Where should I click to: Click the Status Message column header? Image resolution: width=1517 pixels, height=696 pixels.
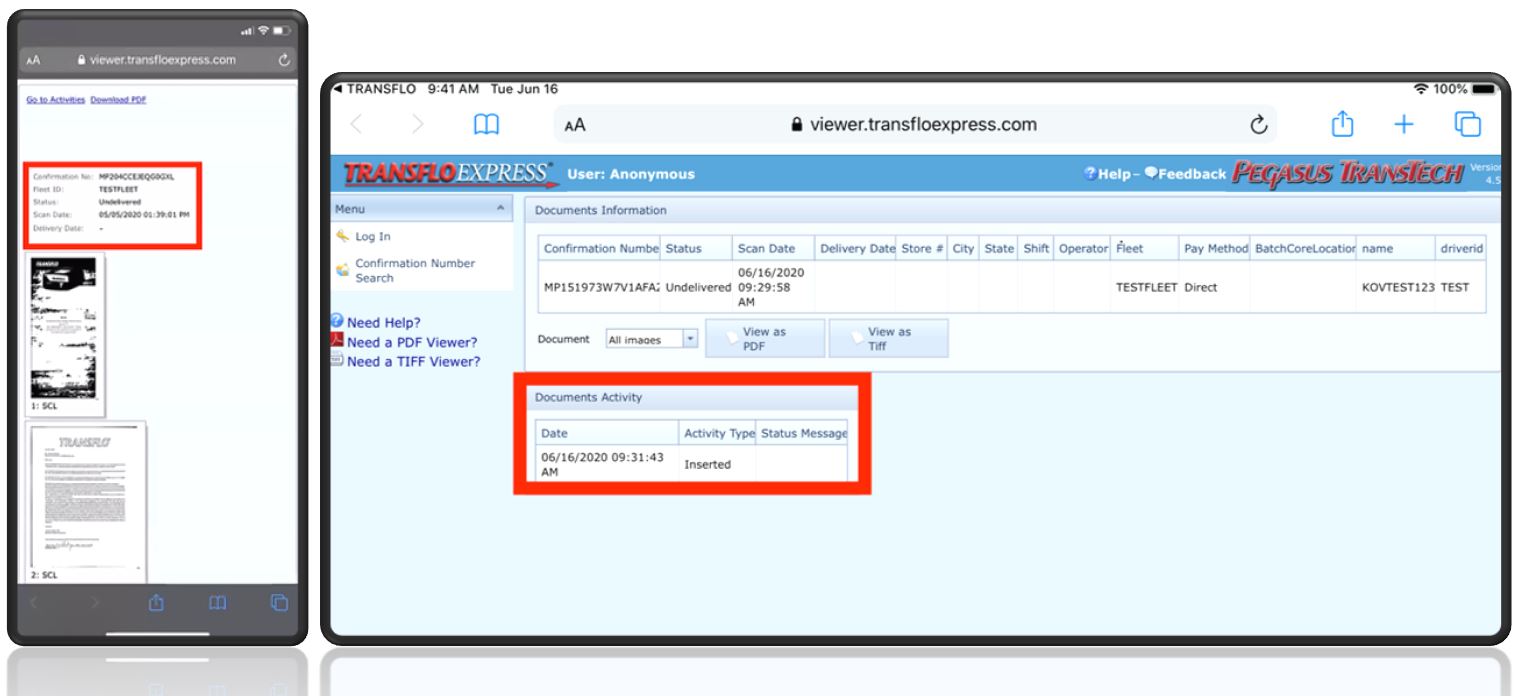pos(803,434)
